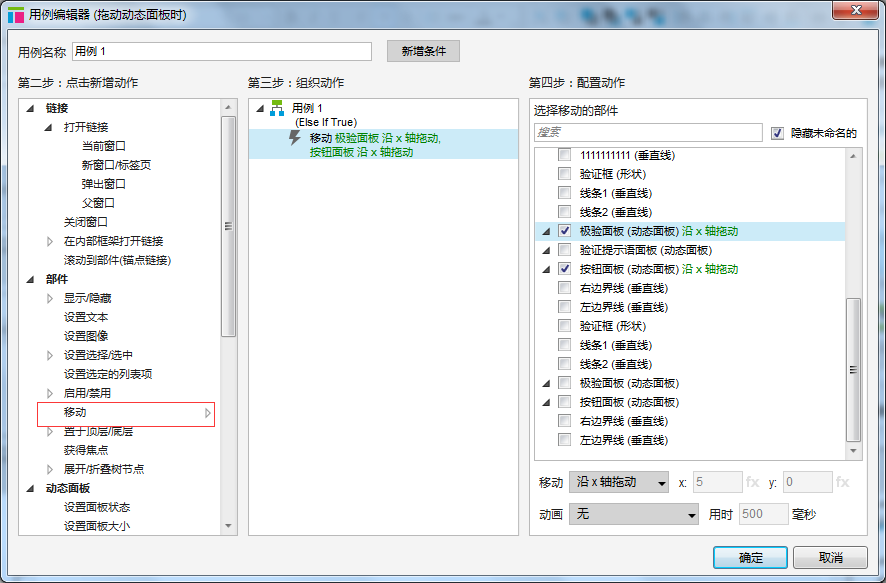Select the 设置文本 action
This screenshot has height=583, width=886.
point(85,317)
